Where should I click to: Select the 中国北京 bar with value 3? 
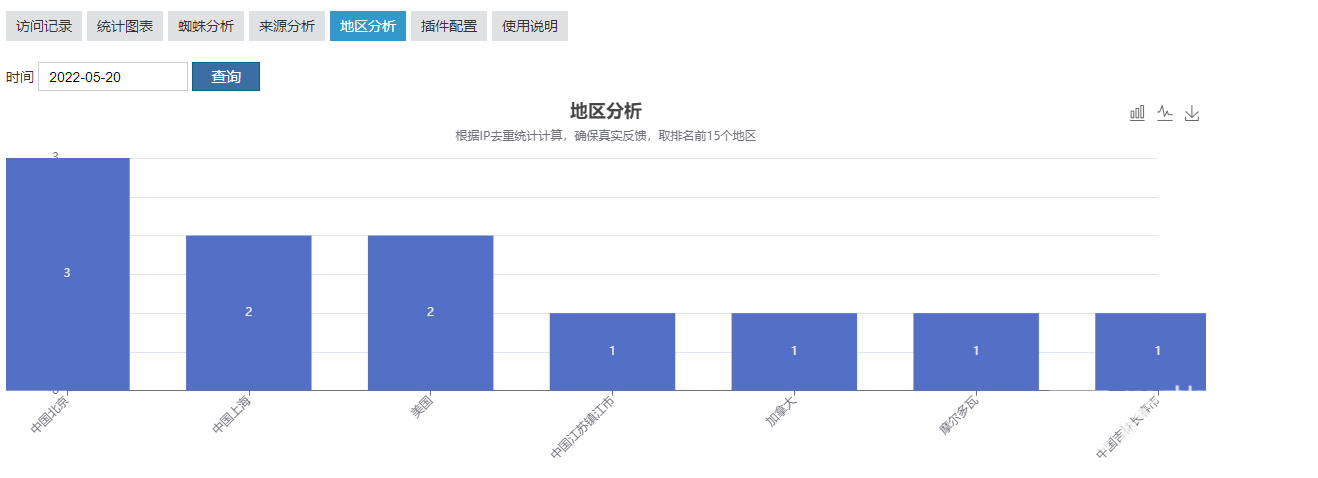click(68, 274)
